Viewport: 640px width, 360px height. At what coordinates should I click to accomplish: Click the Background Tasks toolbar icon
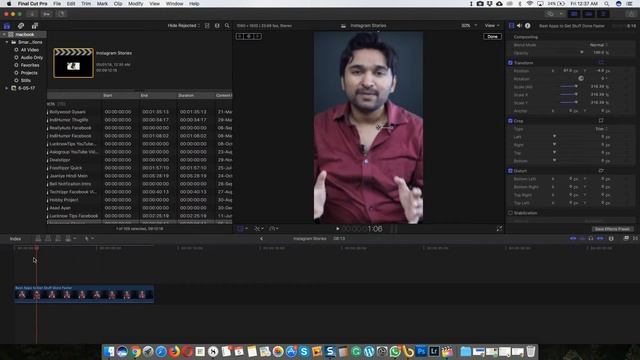coord(61,14)
